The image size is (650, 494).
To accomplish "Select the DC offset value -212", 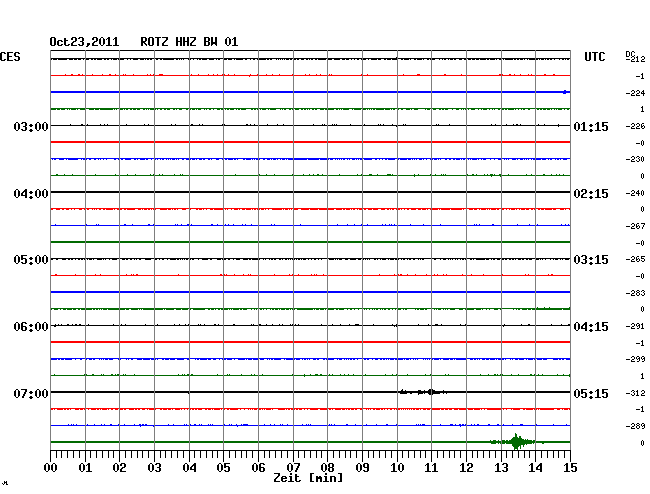I will tap(635, 59).
